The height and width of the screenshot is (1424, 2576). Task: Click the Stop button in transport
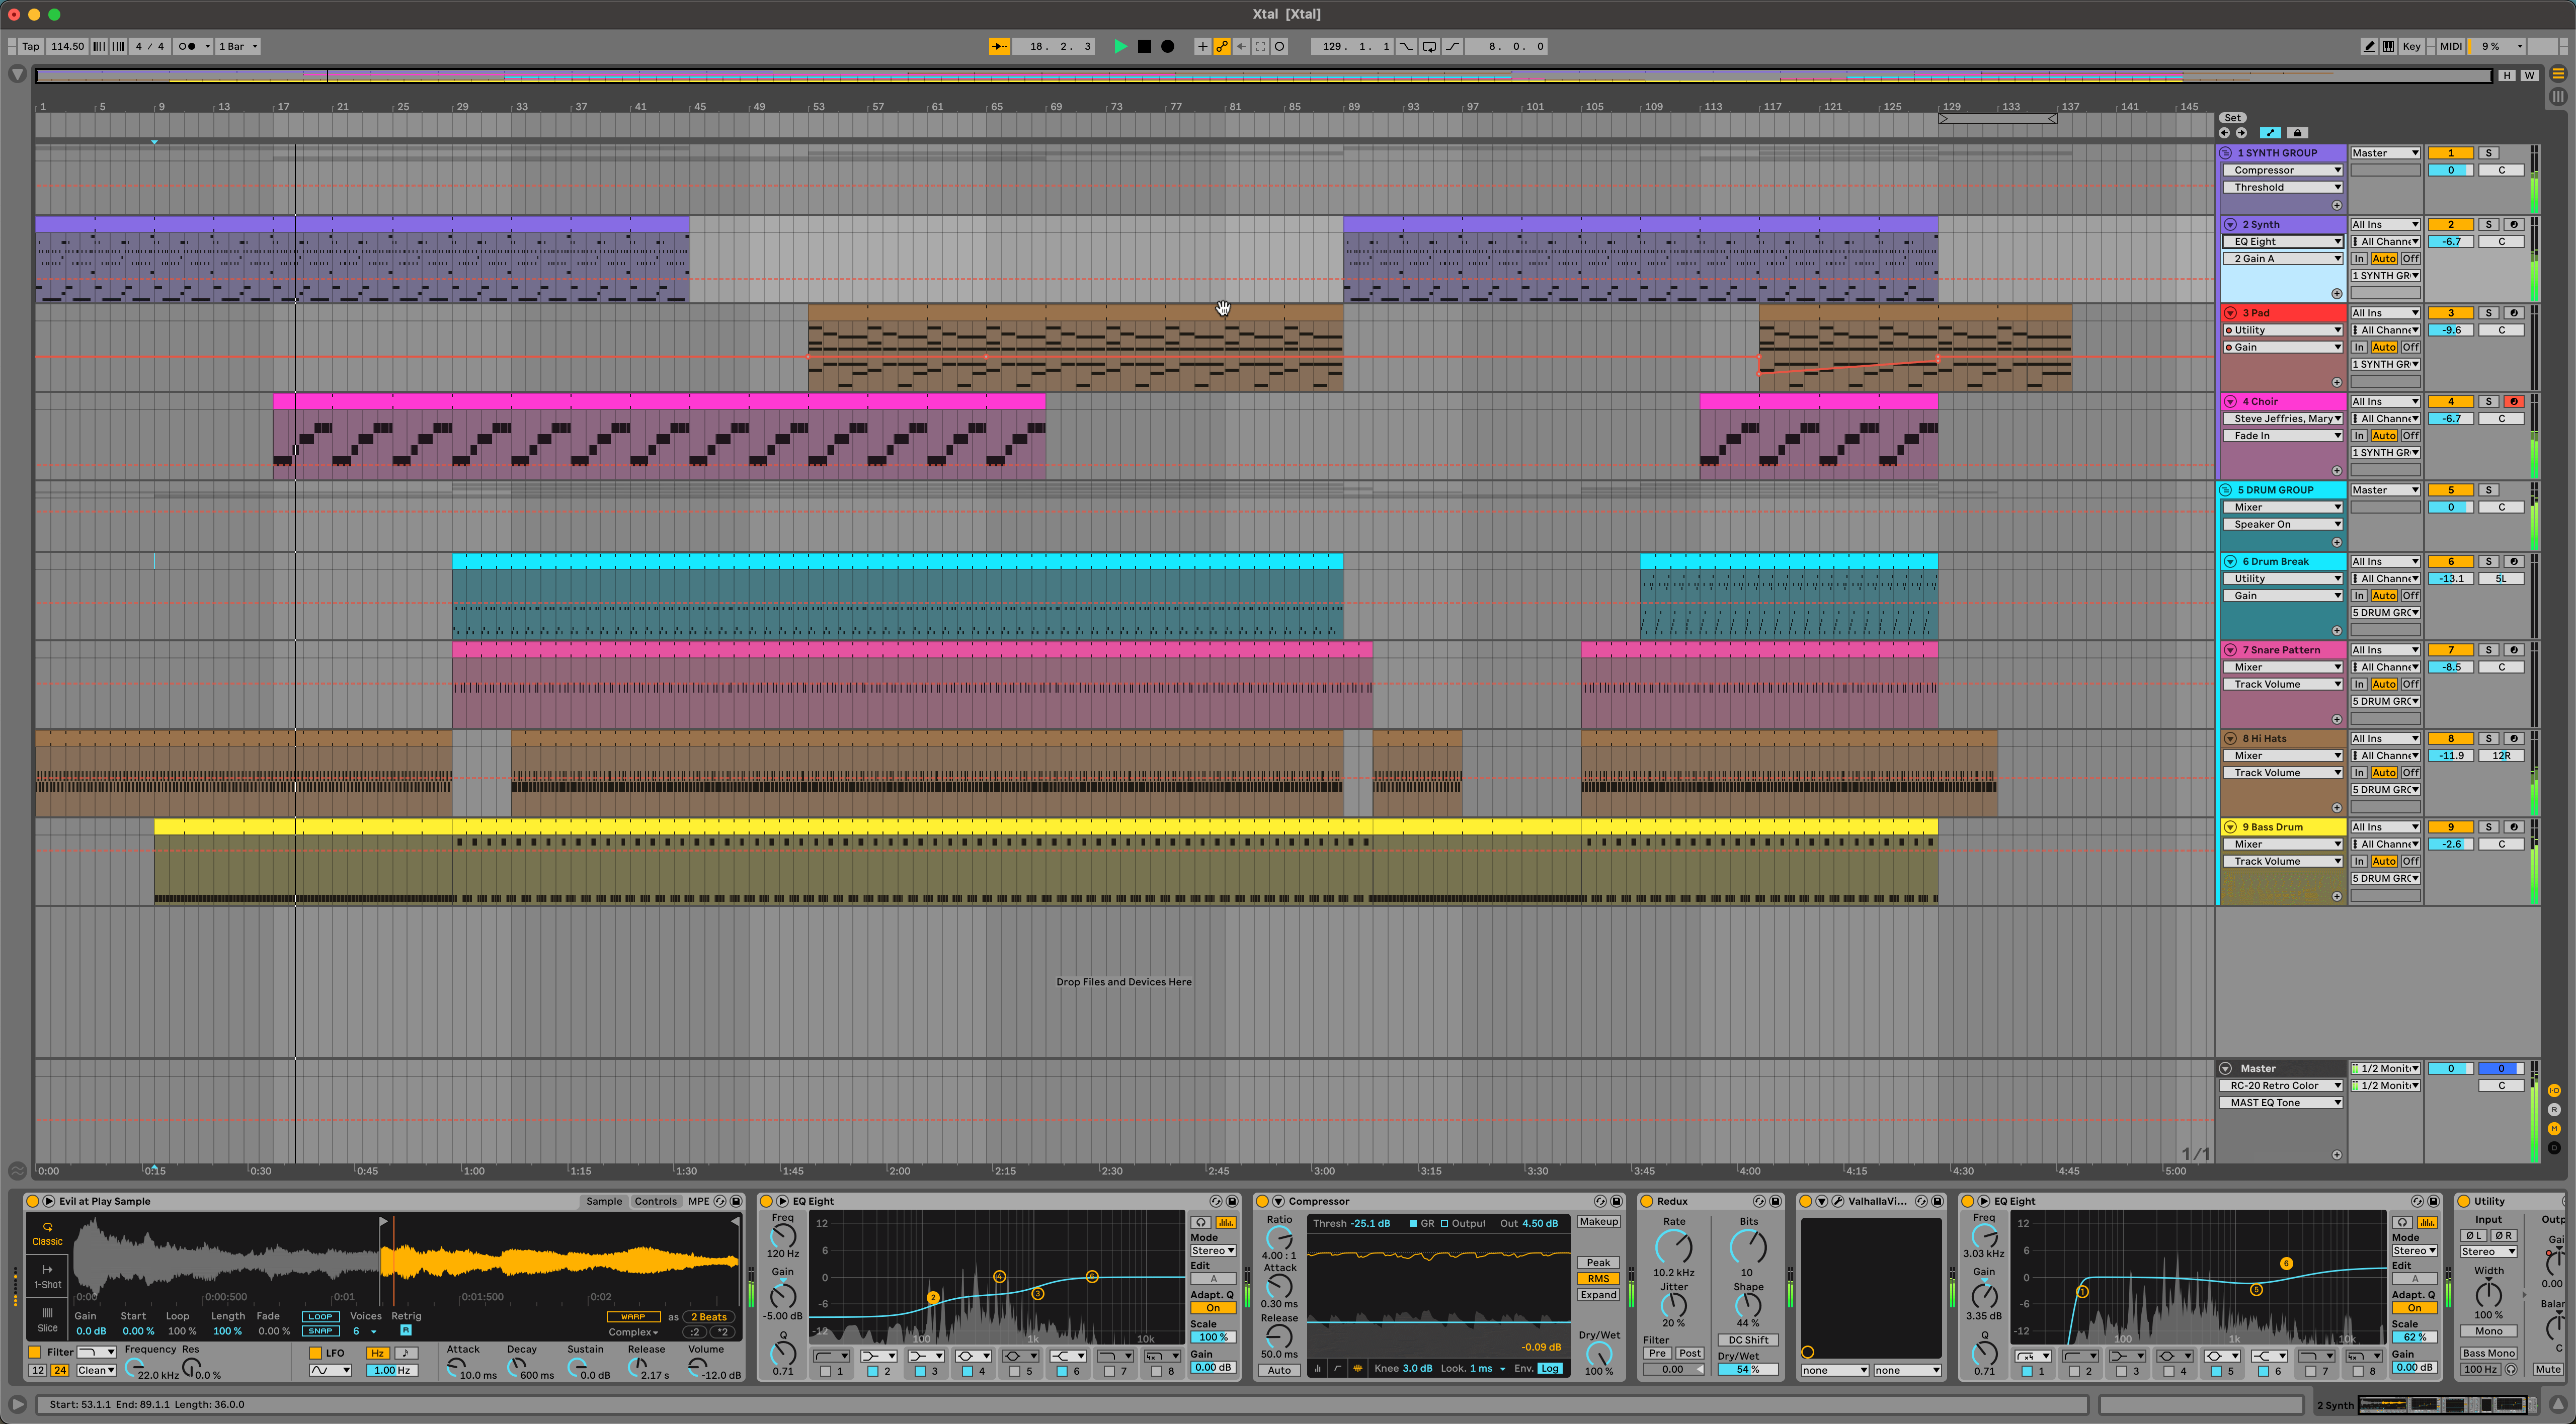[x=1144, y=46]
